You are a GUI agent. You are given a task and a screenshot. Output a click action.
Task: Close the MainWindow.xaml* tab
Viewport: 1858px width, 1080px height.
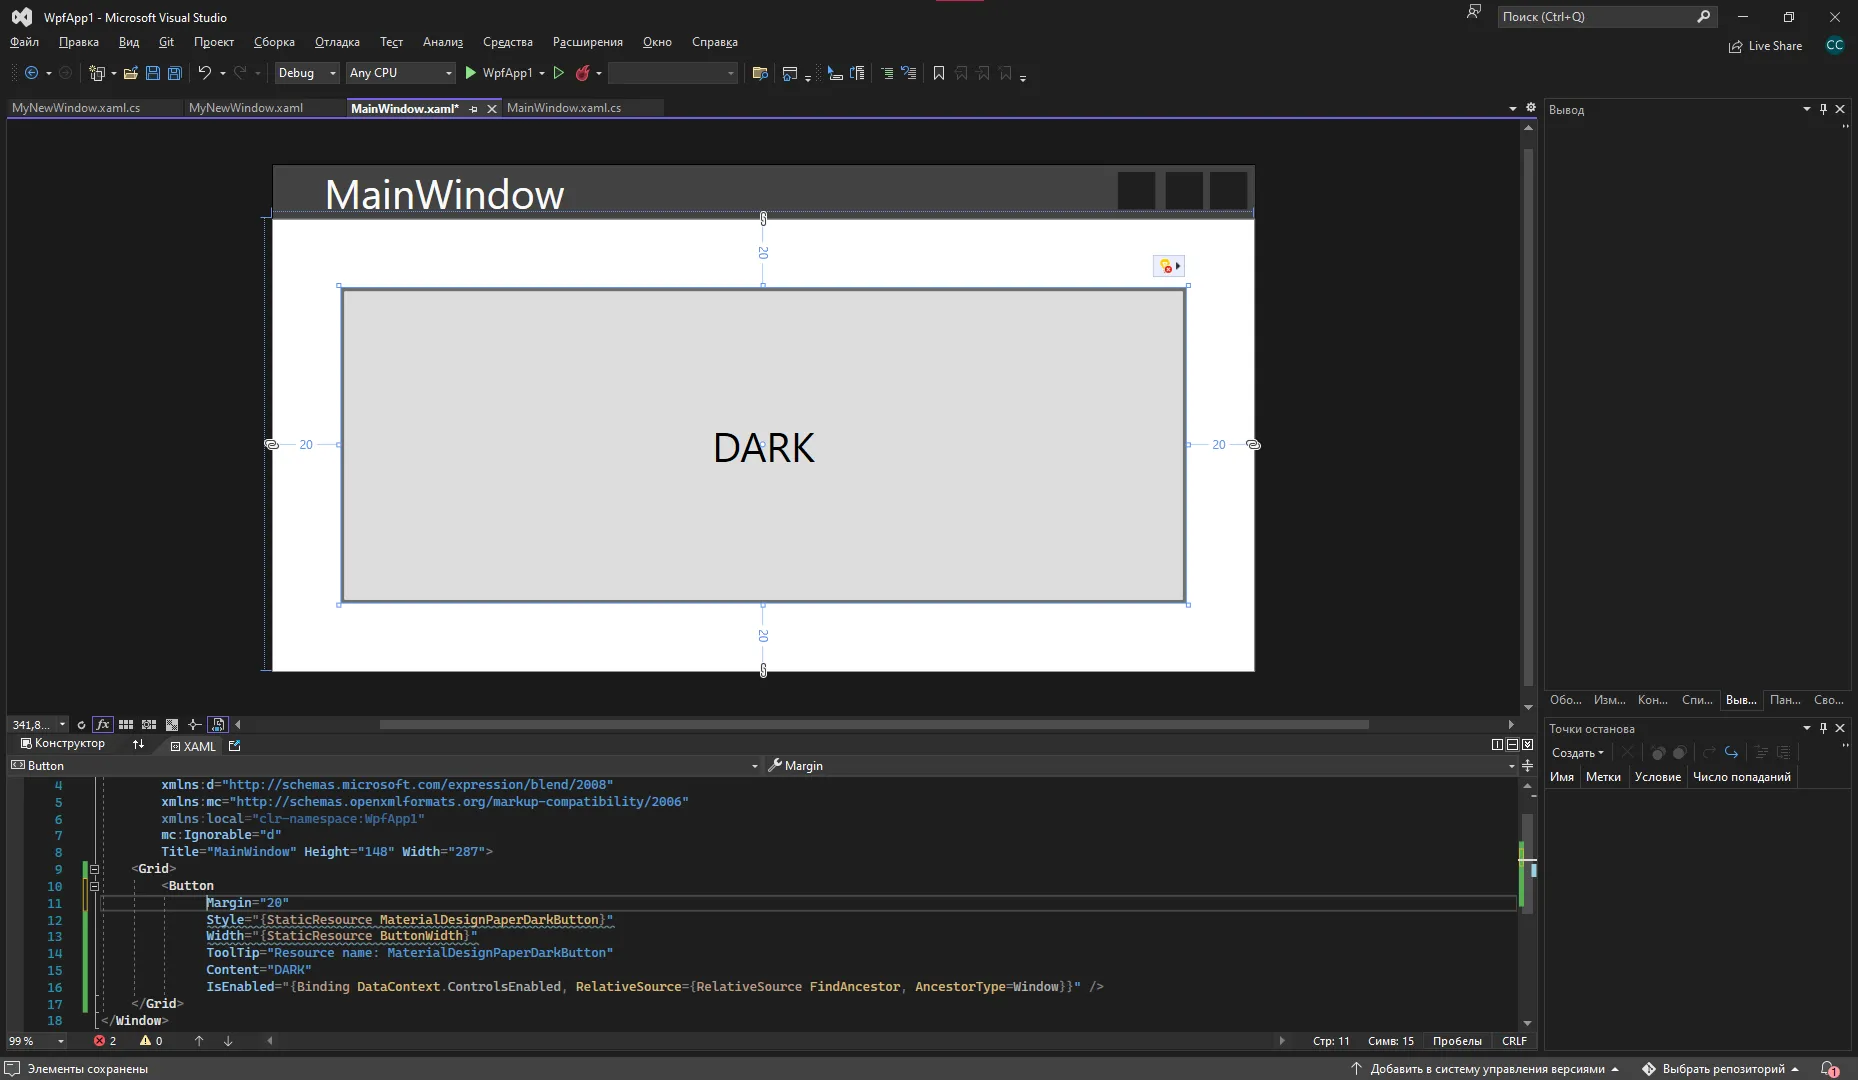click(492, 109)
